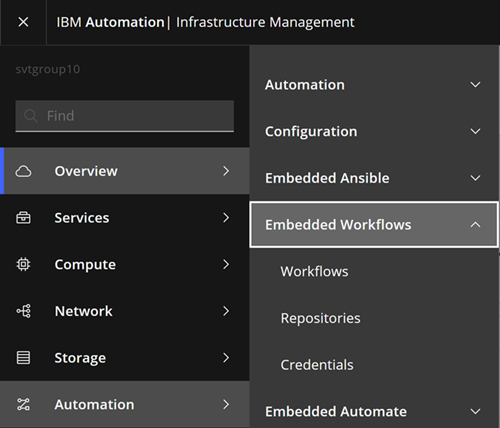Screen dimensions: 500x428
Task: Expand the Embedded Automate chevron
Action: click(475, 411)
